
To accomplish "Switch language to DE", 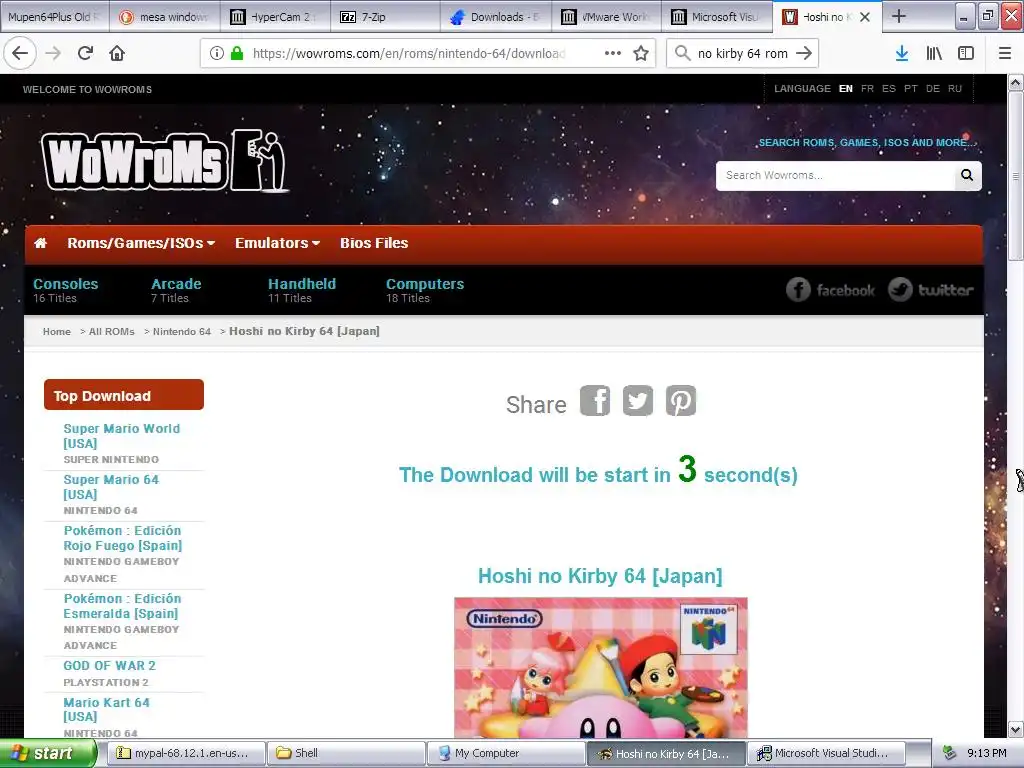I will 933,89.
